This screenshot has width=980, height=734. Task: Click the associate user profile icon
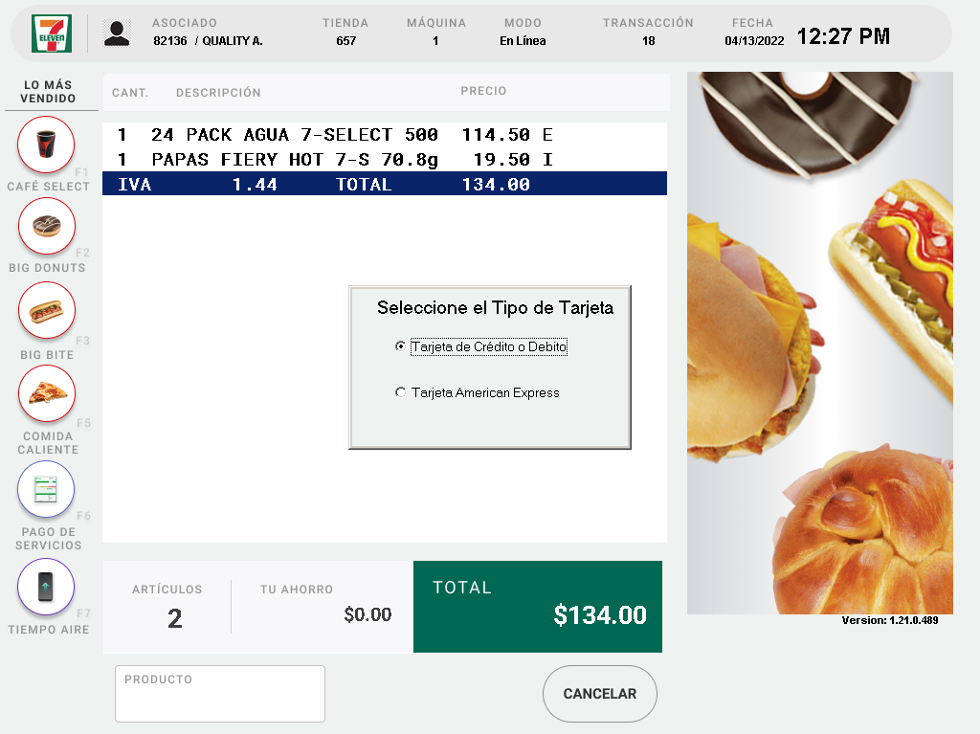click(x=117, y=33)
